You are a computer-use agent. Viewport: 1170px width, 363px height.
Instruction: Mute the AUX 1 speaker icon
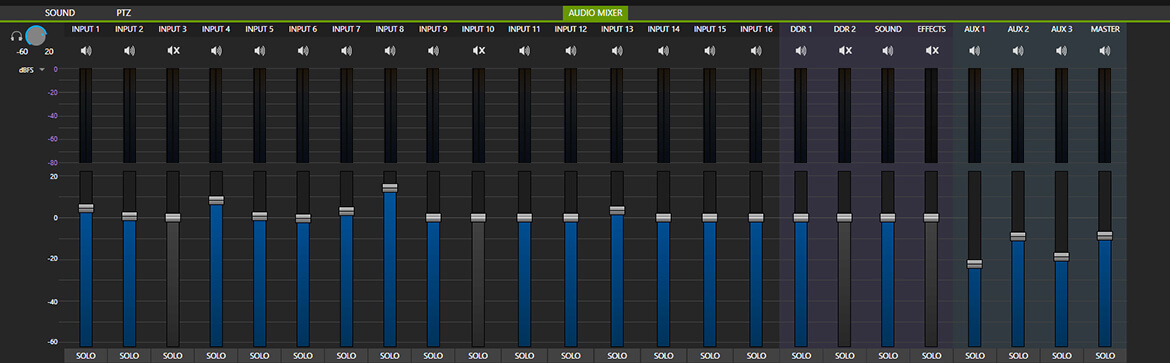[x=975, y=51]
